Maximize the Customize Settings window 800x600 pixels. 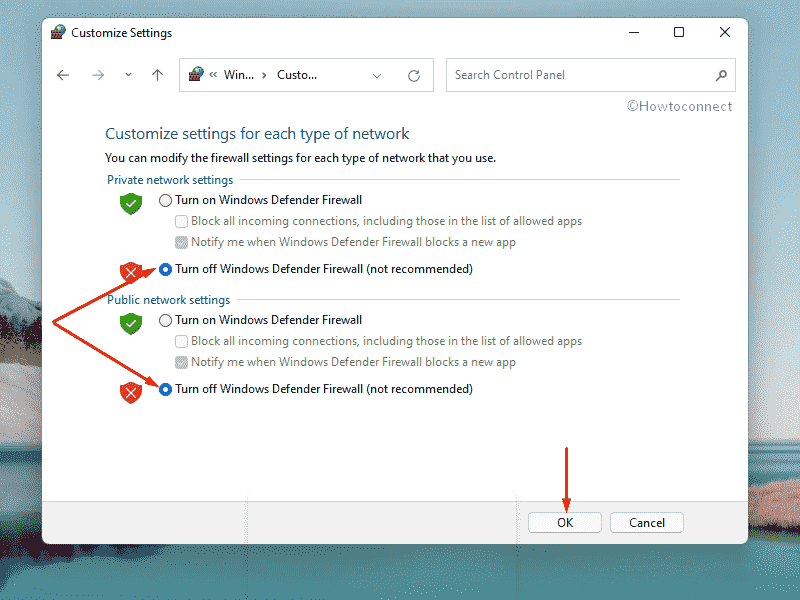[x=679, y=32]
